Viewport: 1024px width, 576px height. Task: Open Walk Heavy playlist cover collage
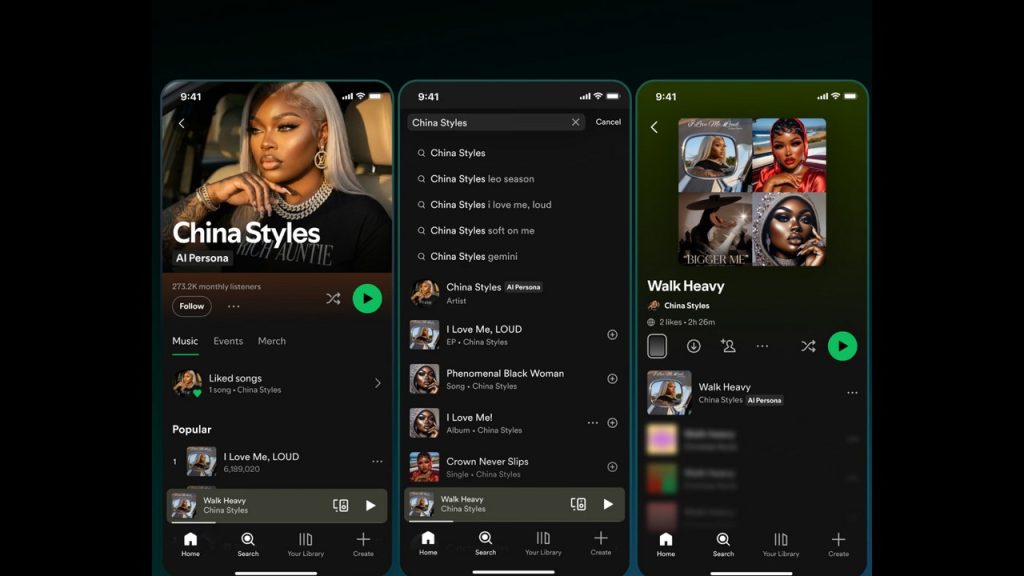(752, 192)
